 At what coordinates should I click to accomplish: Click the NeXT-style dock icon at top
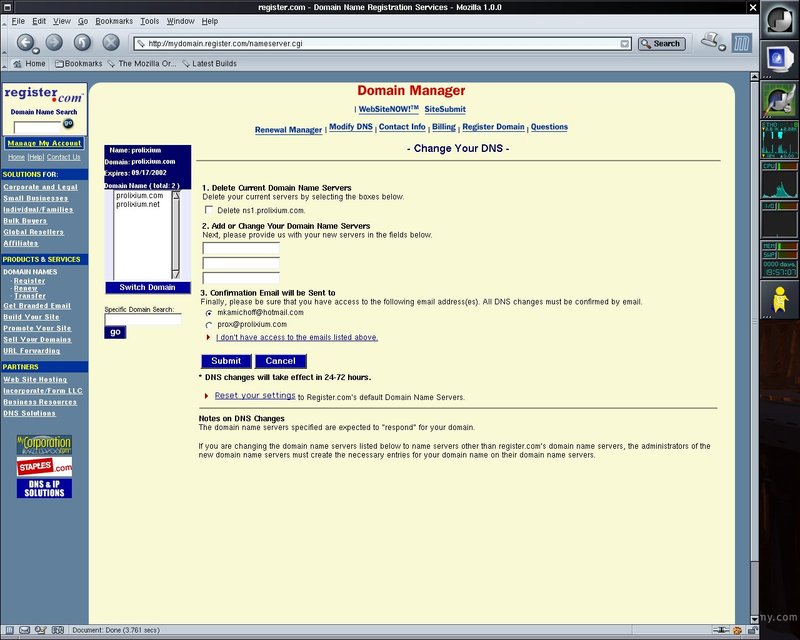pos(779,19)
